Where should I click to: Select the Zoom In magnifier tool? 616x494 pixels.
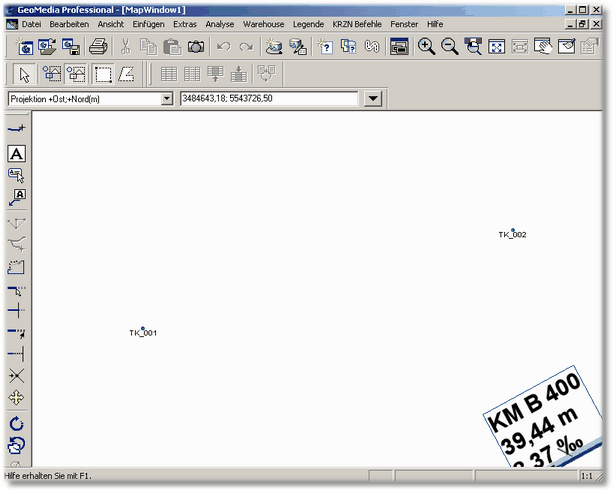427,46
